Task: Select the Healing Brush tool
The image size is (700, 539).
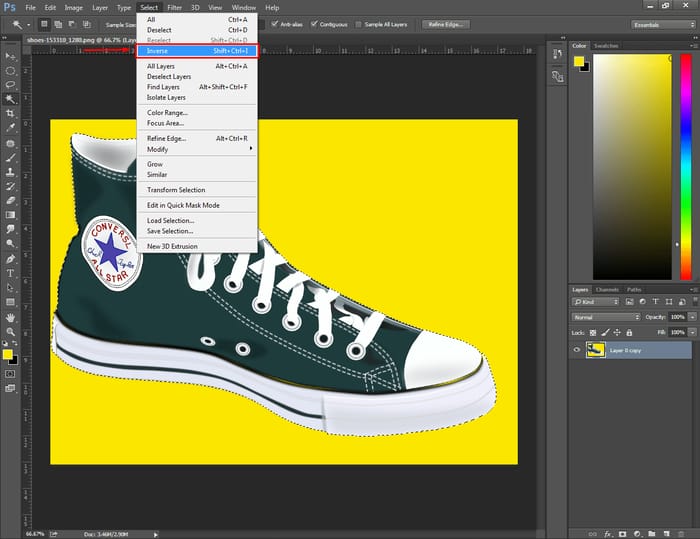Action: click(x=10, y=143)
